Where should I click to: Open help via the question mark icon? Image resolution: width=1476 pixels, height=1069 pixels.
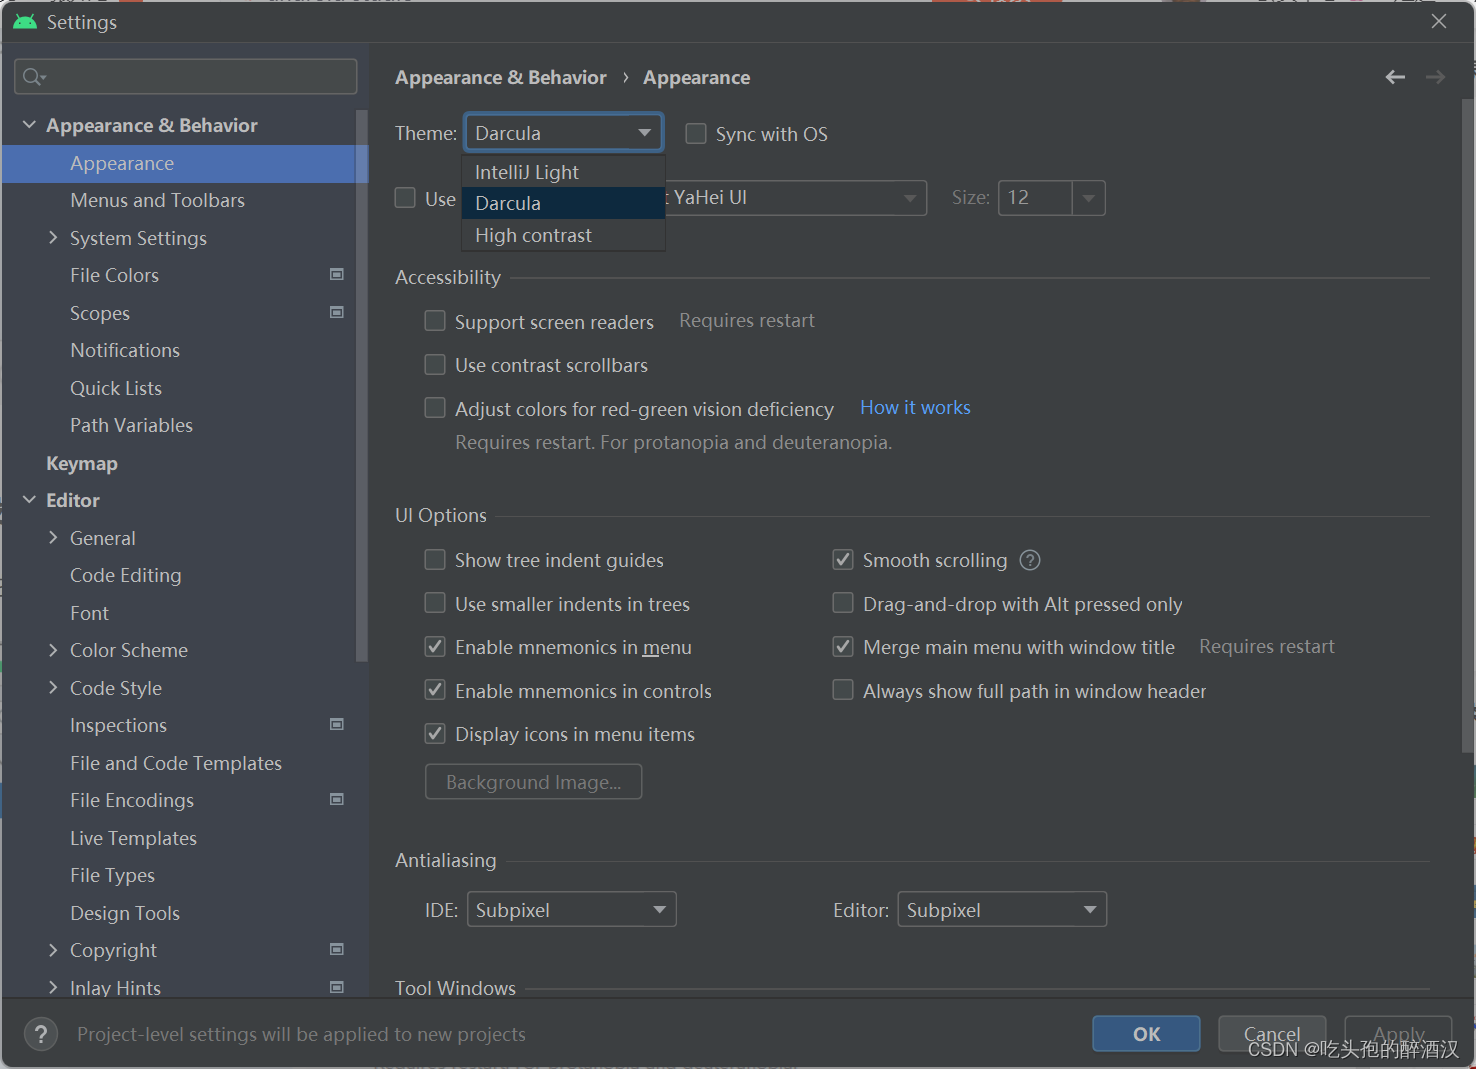click(40, 1034)
